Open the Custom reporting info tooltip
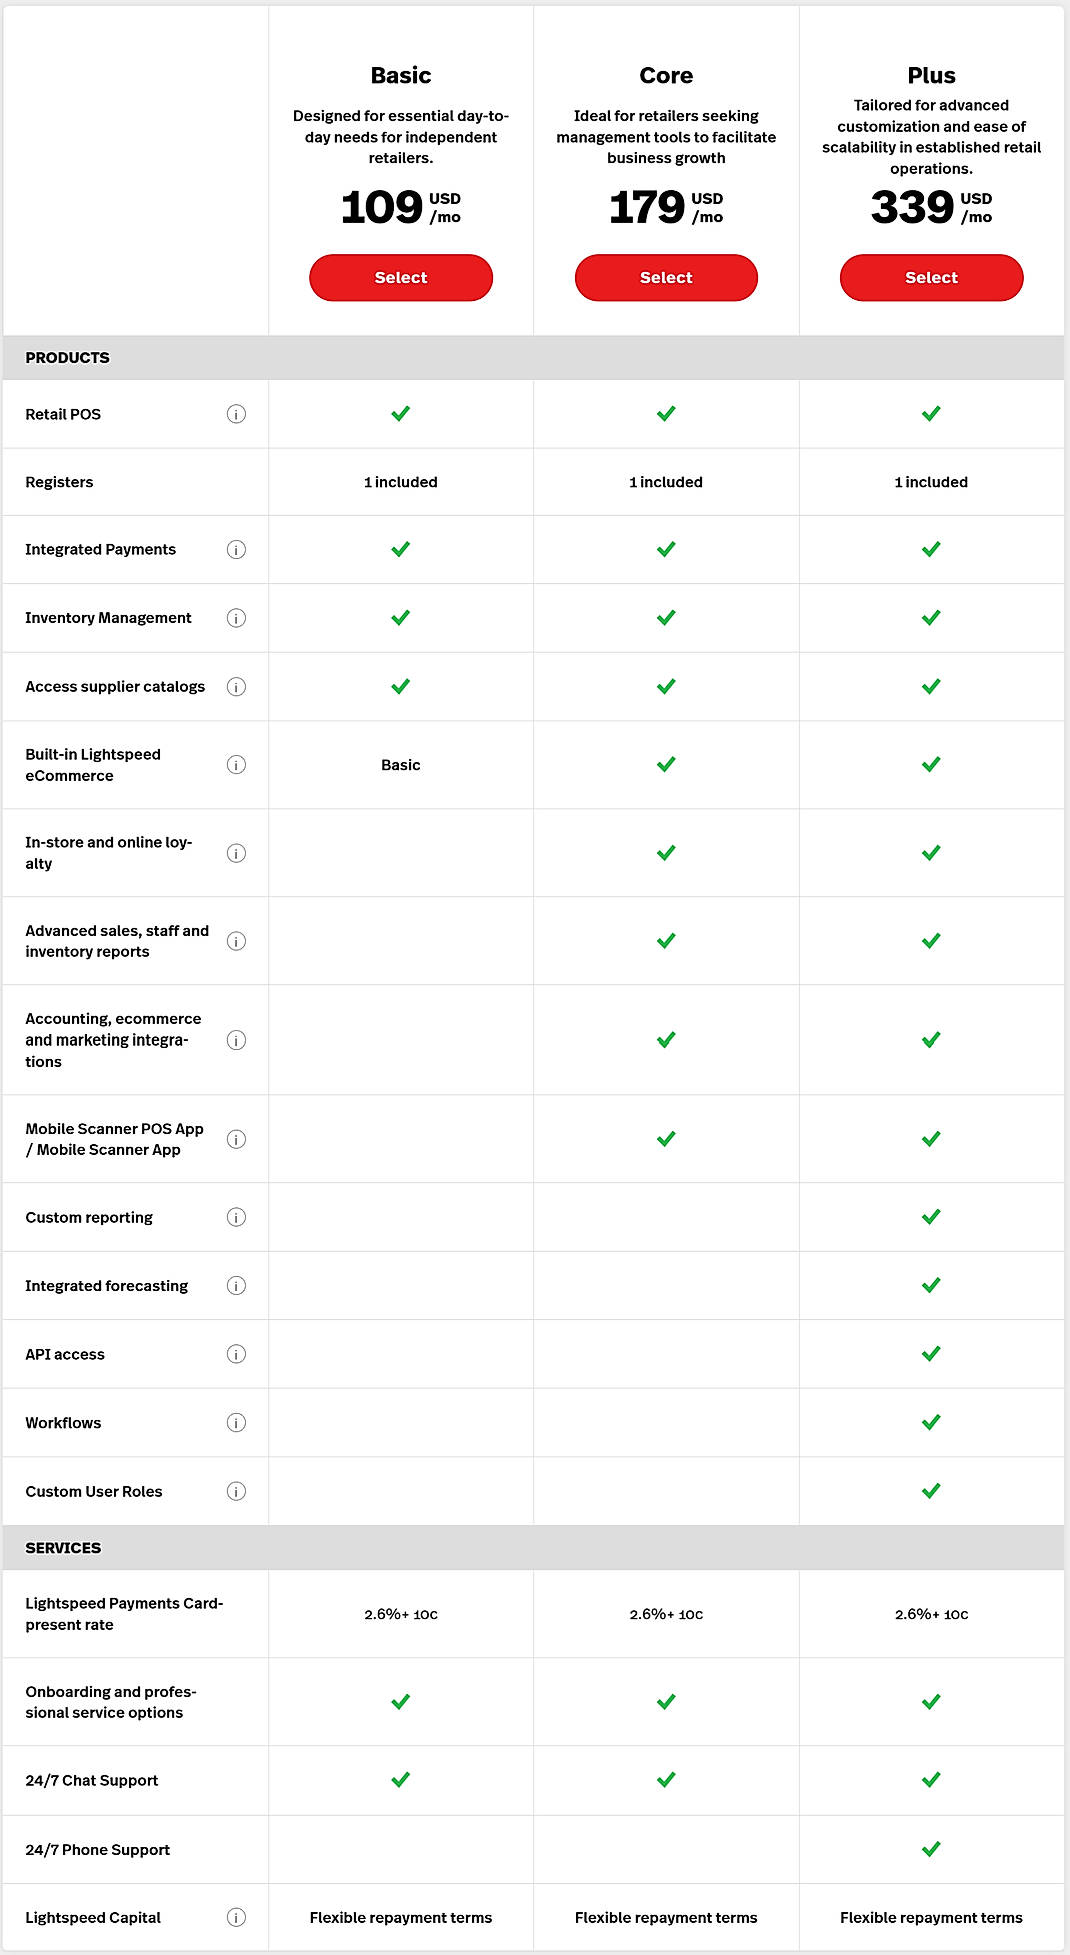The width and height of the screenshot is (1070, 1955). 236,1217
